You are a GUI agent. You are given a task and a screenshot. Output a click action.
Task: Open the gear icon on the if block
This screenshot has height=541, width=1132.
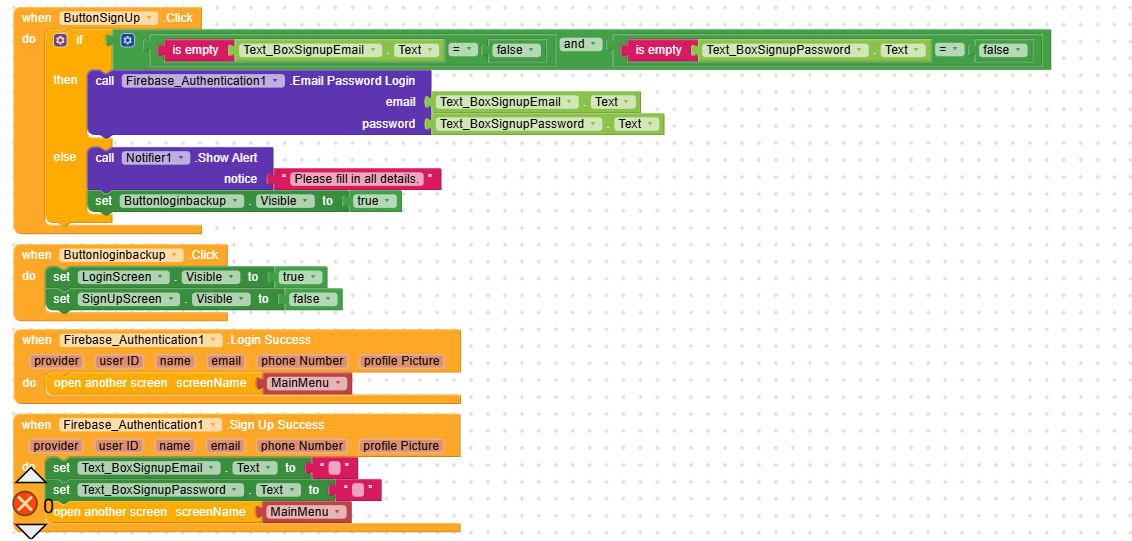(x=60, y=40)
